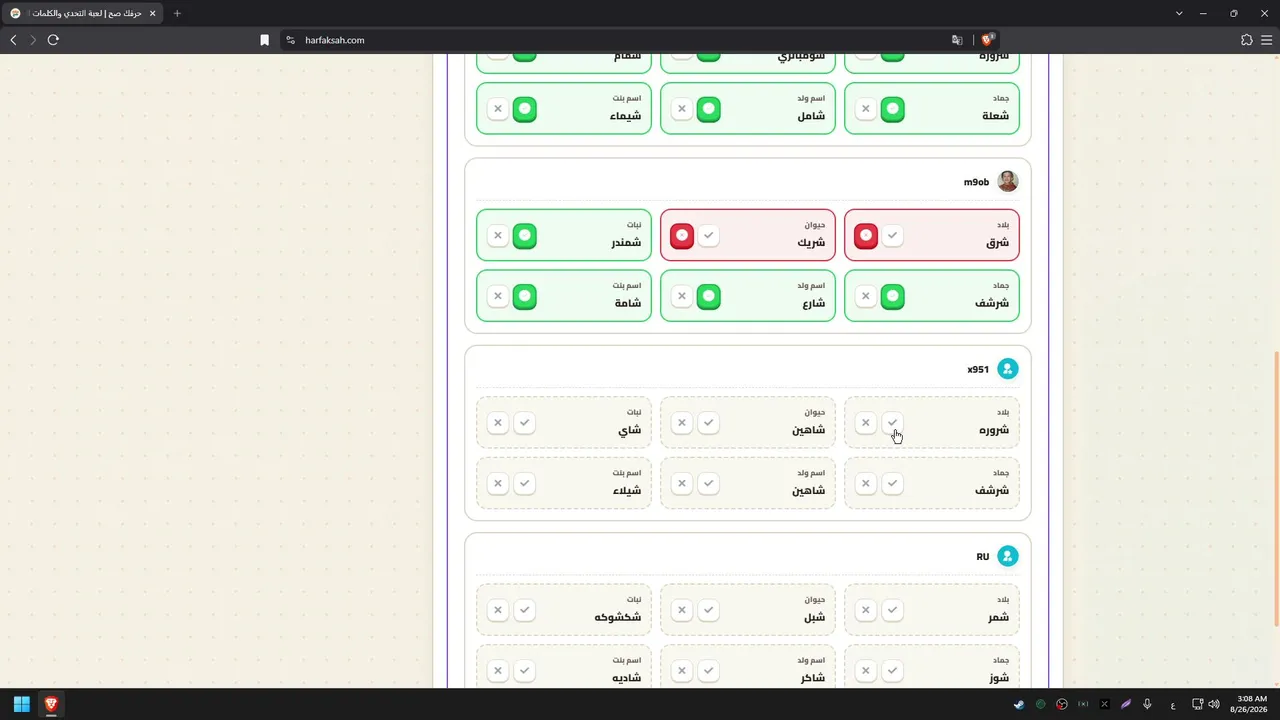
Task: Mark m9ob's حيوان answer شريك as correct
Action: [x=709, y=236]
